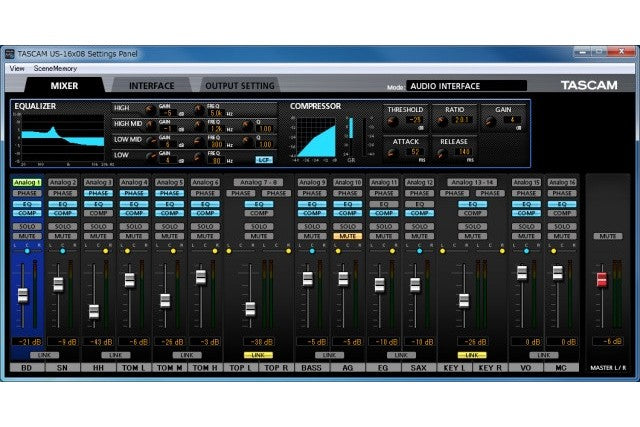Solo the Analog 6 channel

(x=205, y=226)
